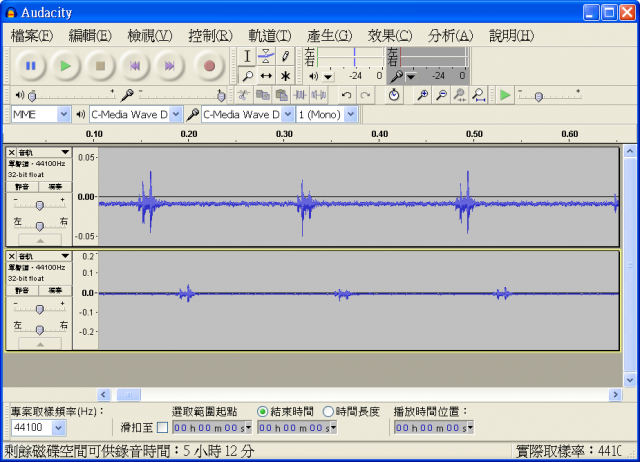This screenshot has width=640, height=462.
Task: Select the 時間長度 radio button
Action: point(328,412)
